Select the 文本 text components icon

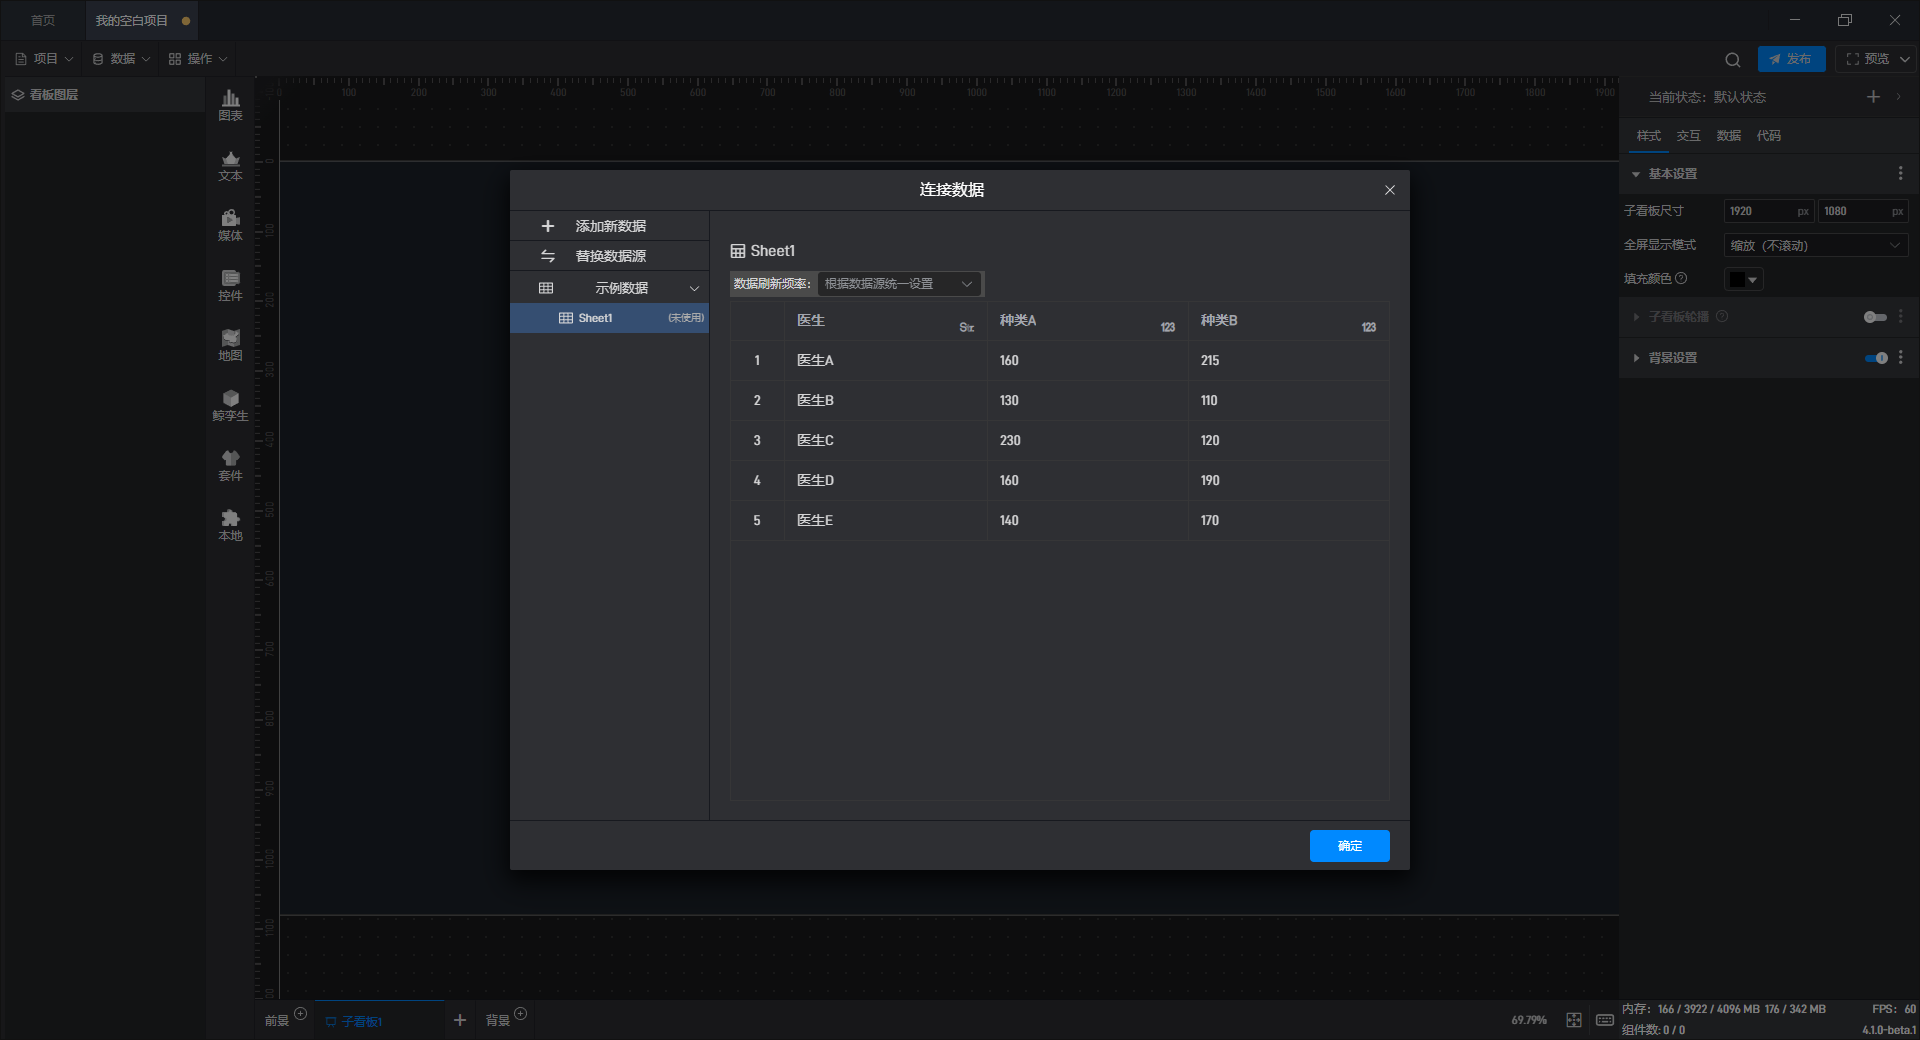click(x=230, y=165)
